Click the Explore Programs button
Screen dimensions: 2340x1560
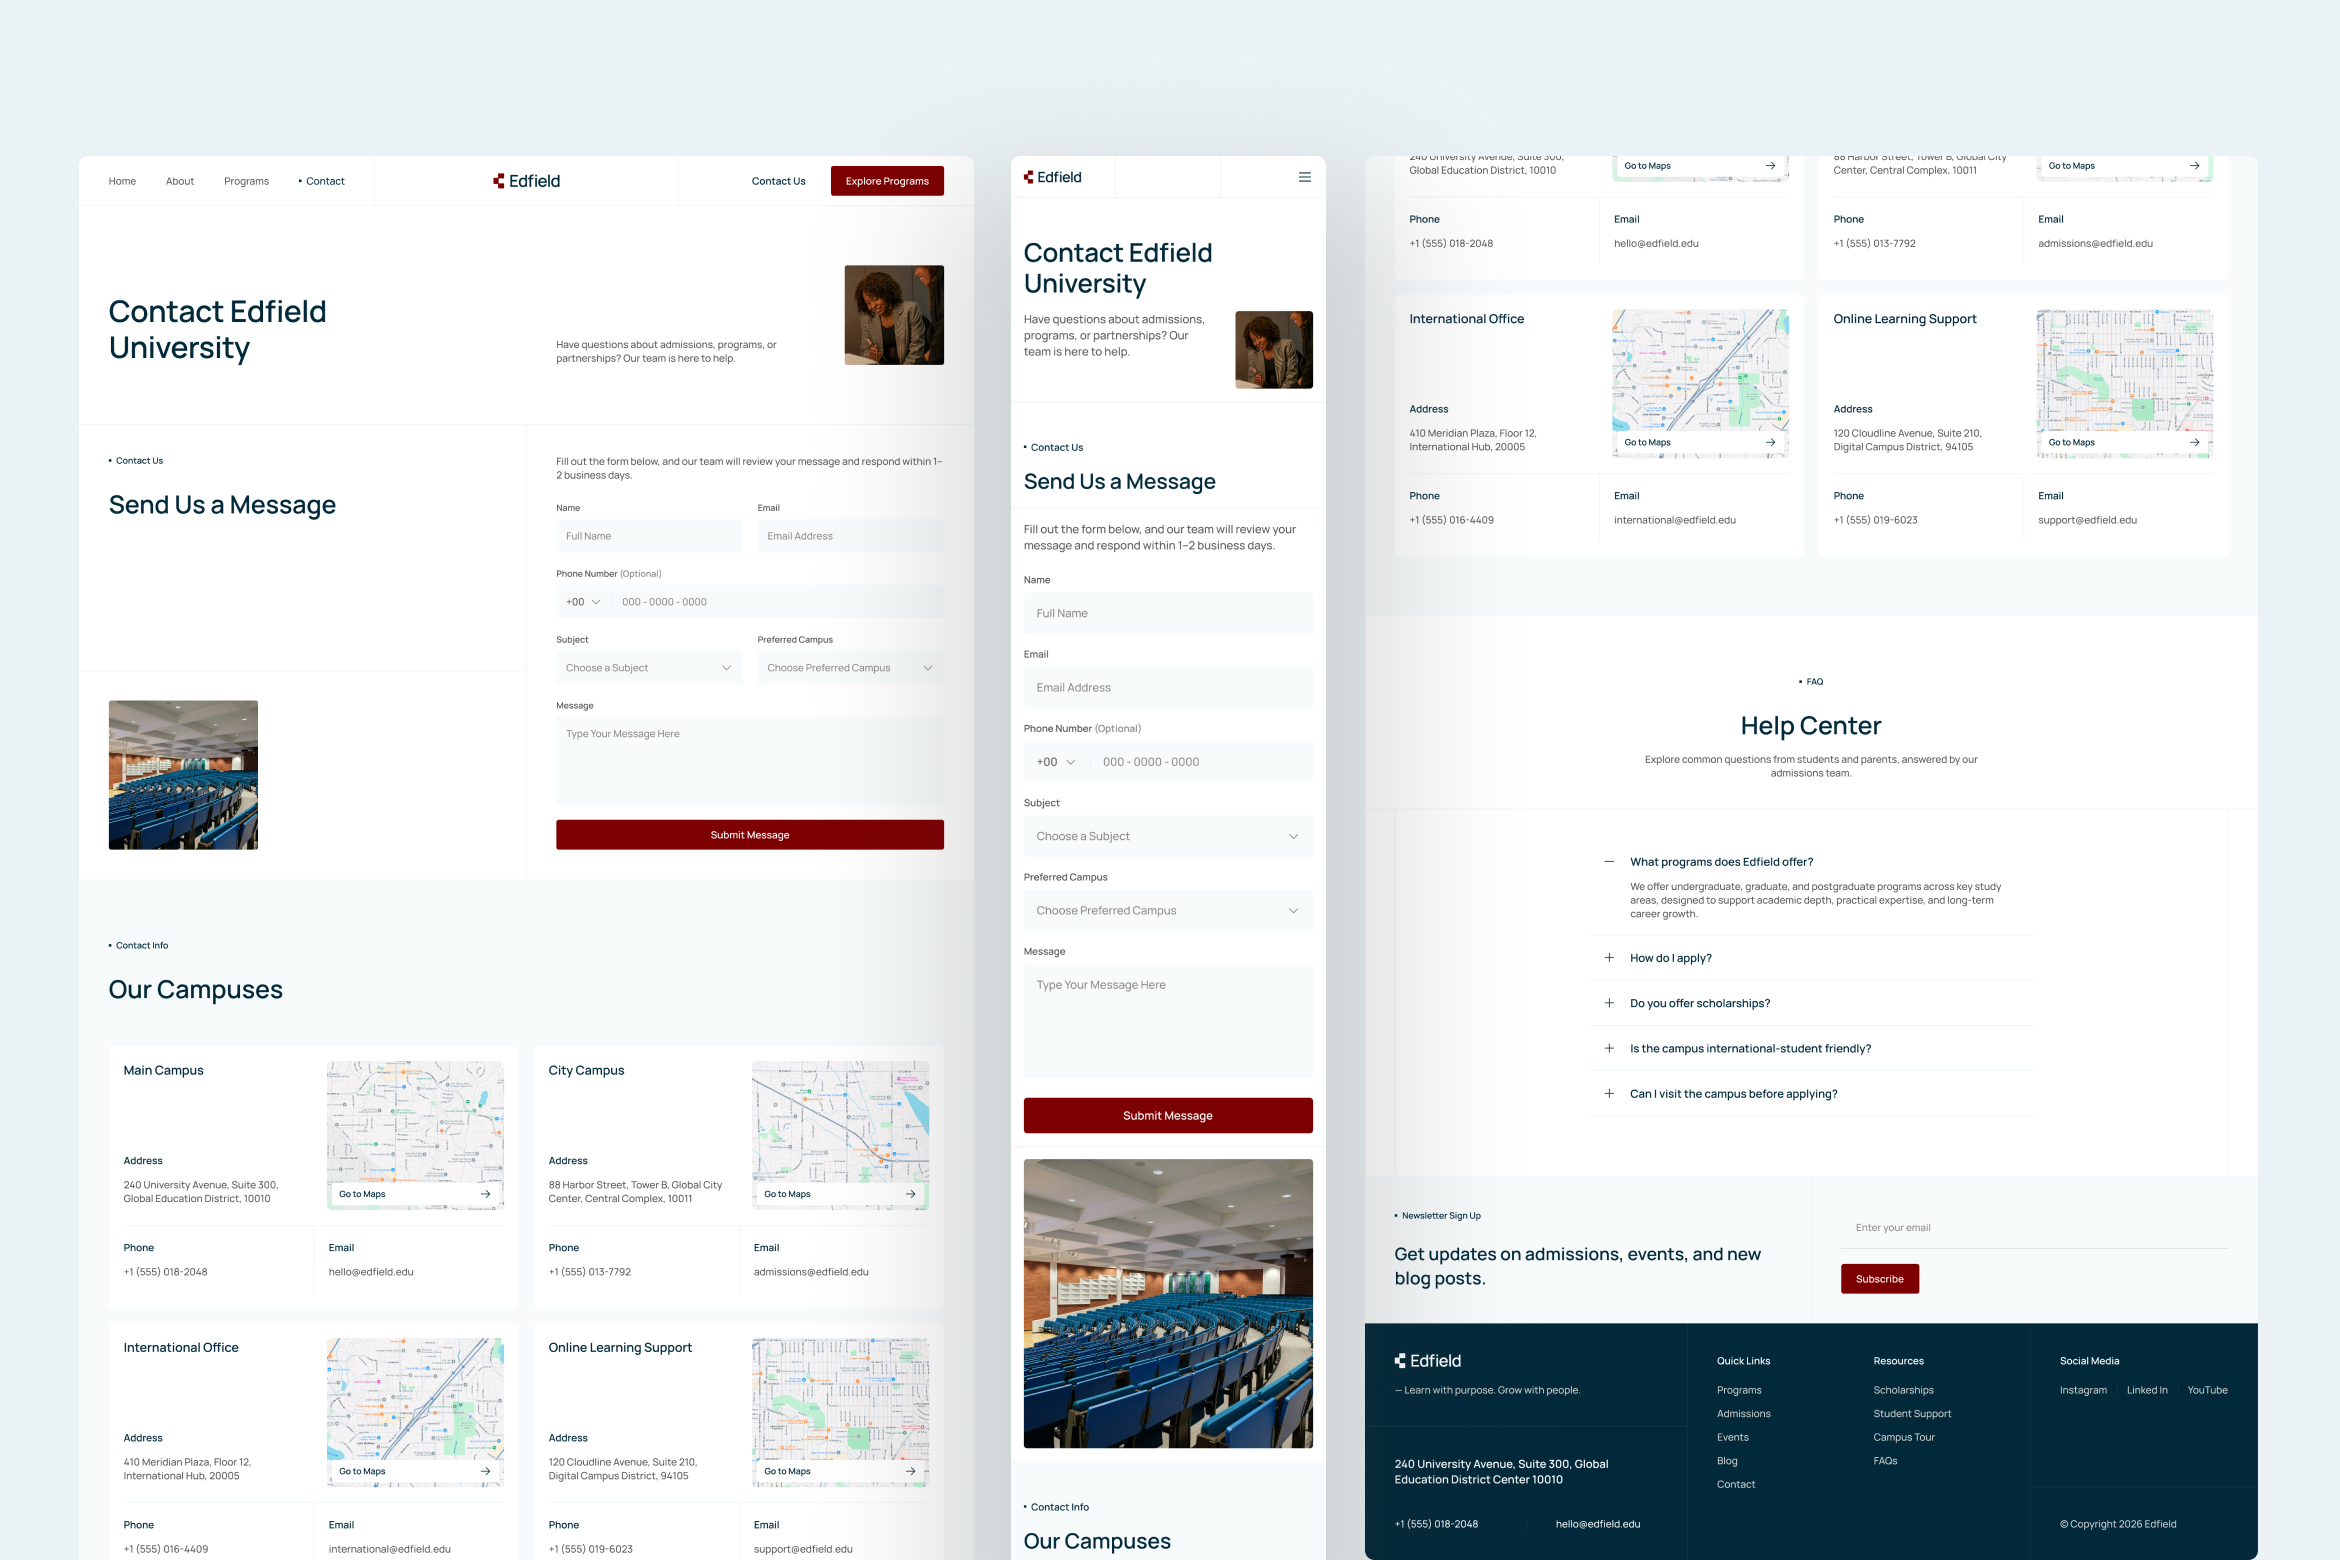(886, 181)
